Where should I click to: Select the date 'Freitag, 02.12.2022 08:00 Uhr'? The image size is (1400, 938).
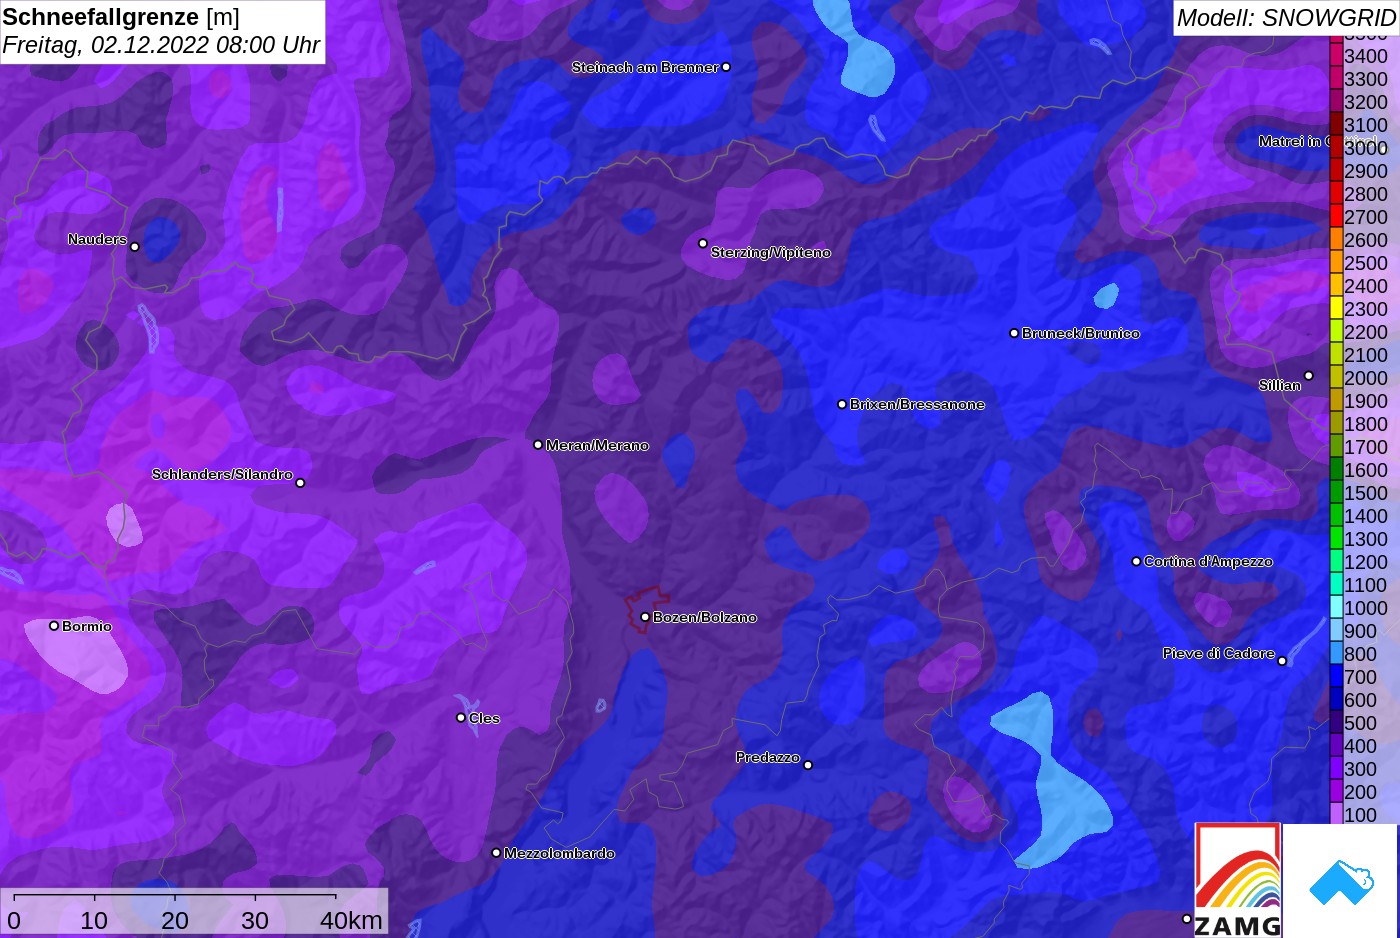coord(161,45)
